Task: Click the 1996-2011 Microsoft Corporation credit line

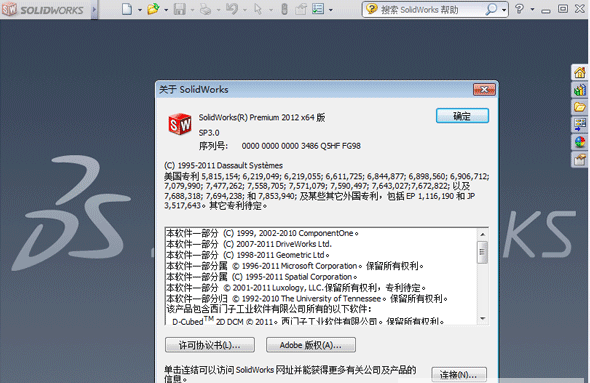Action: (x=295, y=266)
